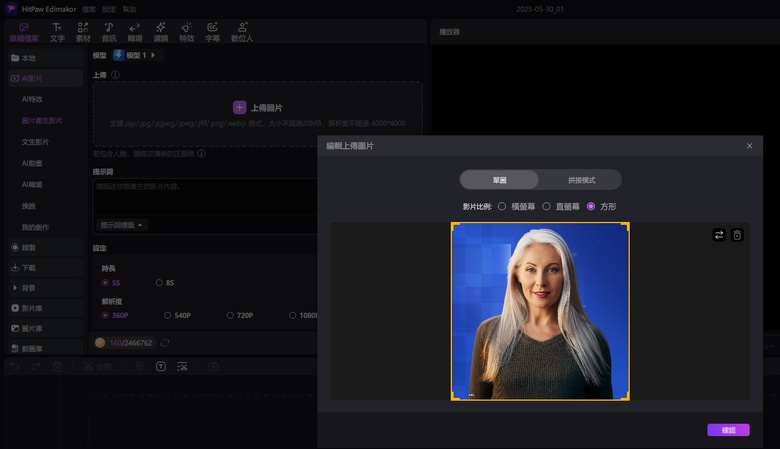Open the 音訊 (Audio) panel
This screenshot has height=449, width=780.
tap(108, 31)
